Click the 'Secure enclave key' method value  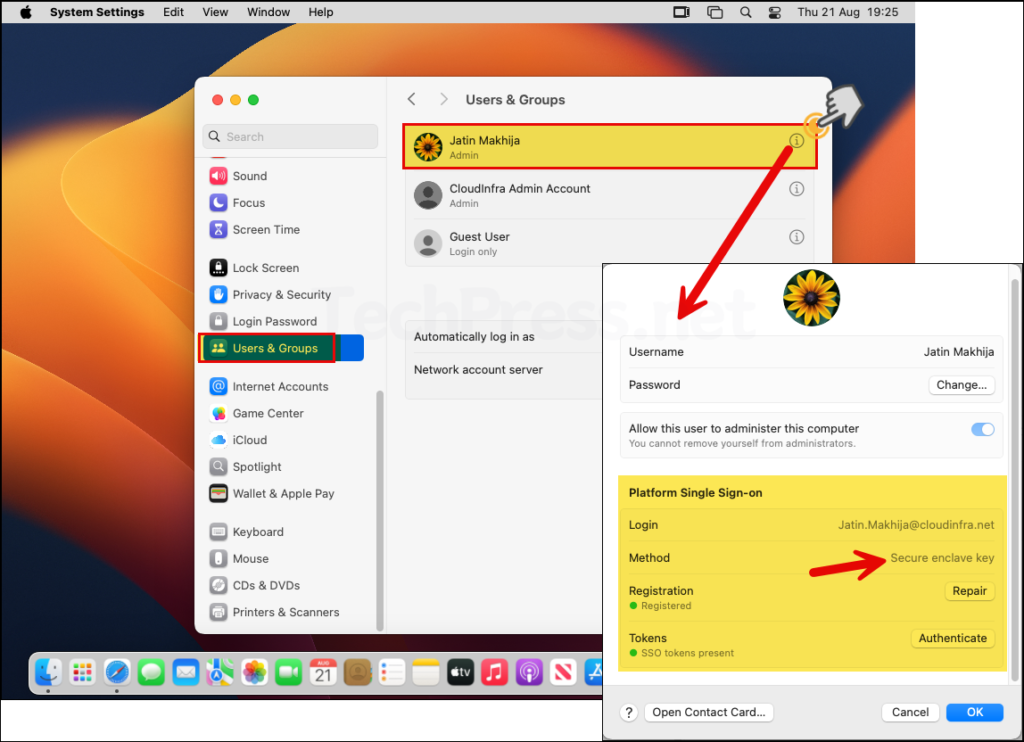(942, 558)
